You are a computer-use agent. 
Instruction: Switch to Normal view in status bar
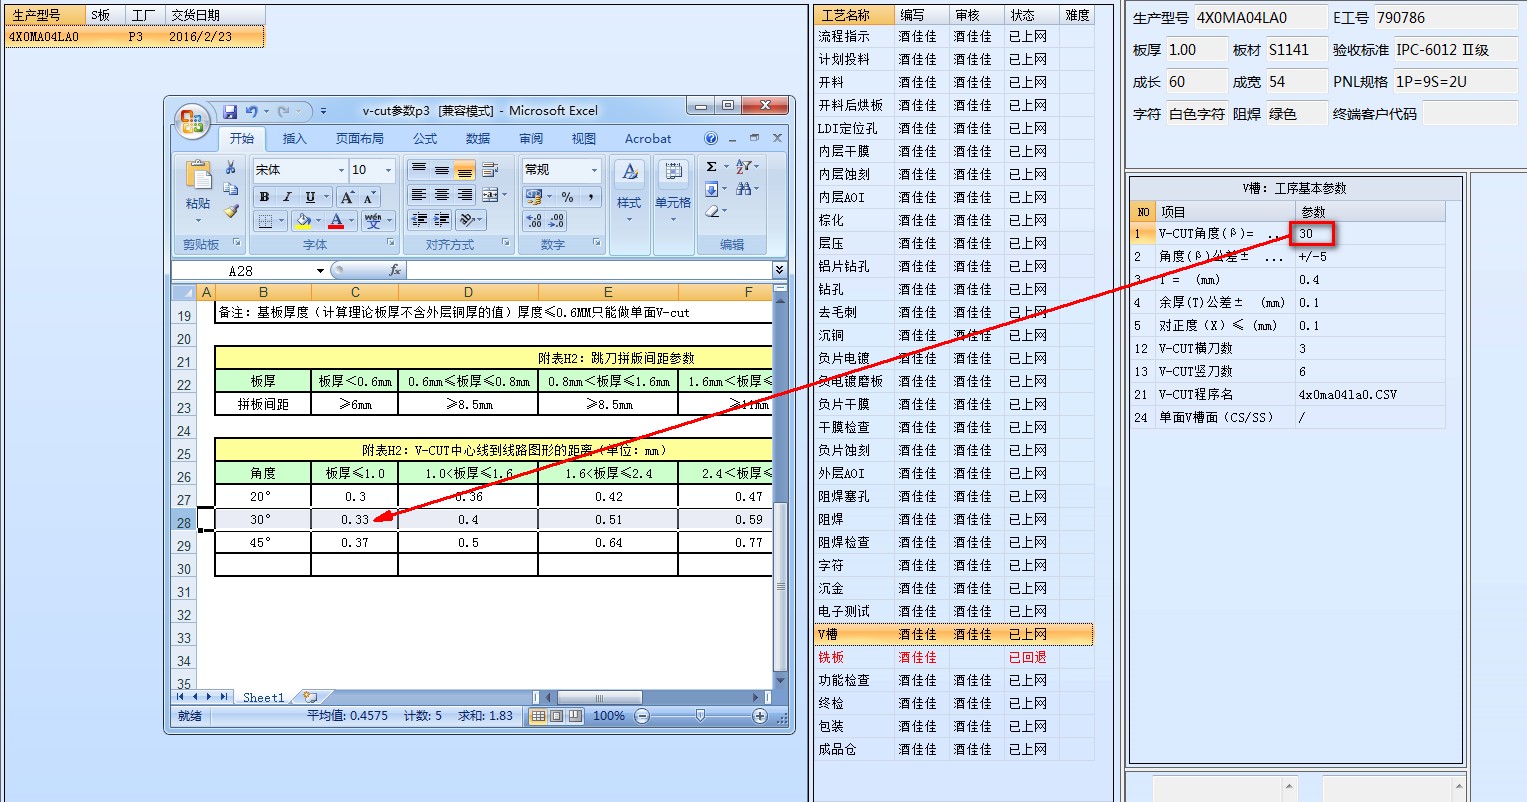538,716
